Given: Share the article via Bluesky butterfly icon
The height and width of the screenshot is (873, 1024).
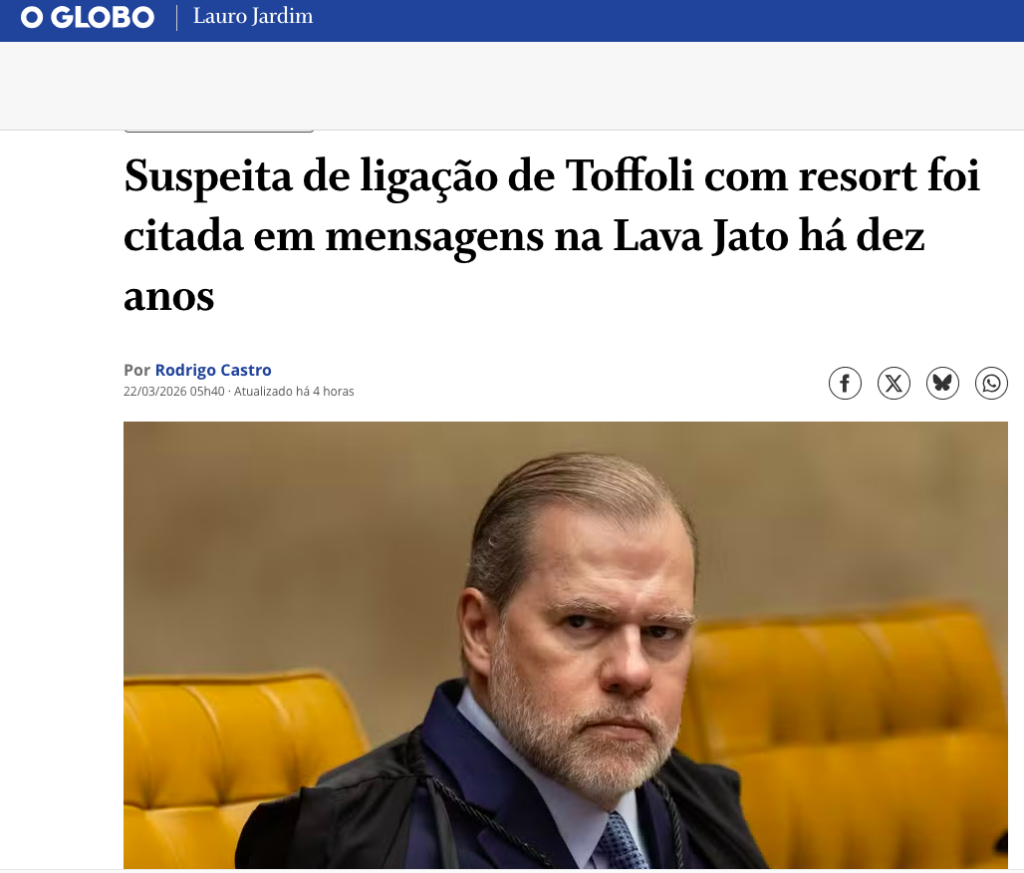Looking at the screenshot, I should [942, 383].
